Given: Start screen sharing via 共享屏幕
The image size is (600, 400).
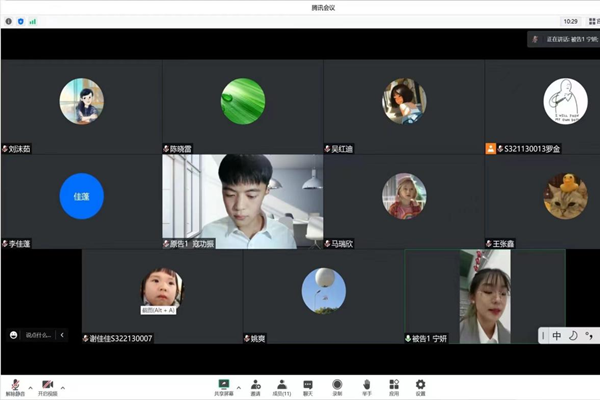Looking at the screenshot, I should pos(225,386).
